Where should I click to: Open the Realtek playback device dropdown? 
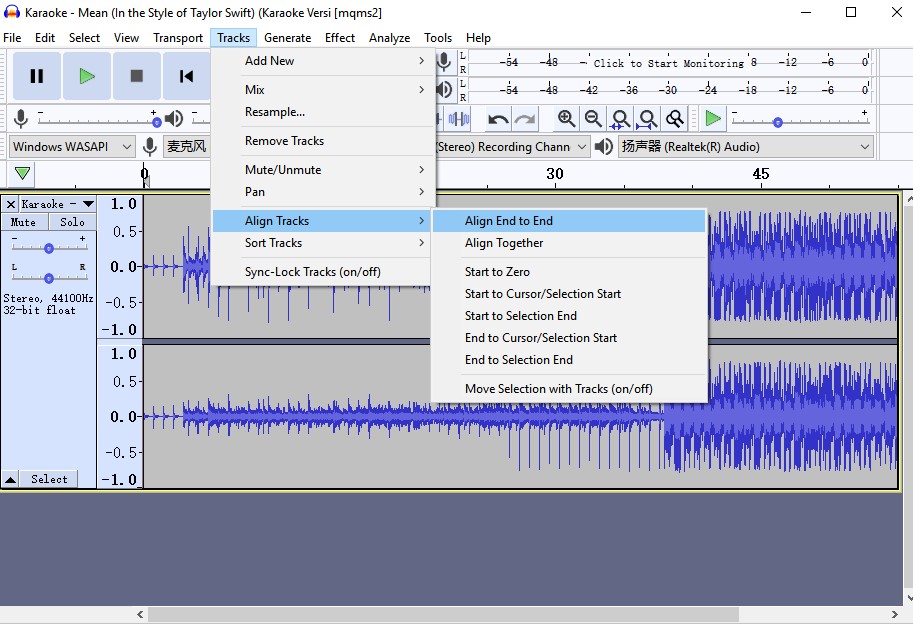[x=746, y=147]
